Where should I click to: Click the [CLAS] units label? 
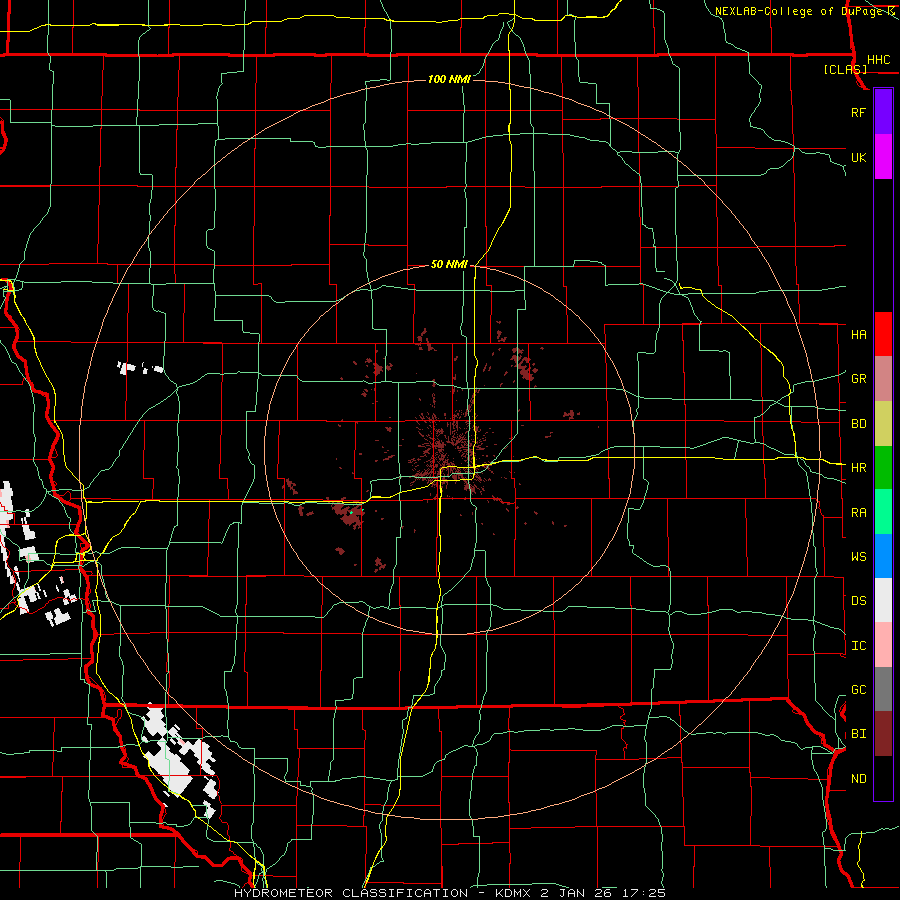[x=845, y=70]
